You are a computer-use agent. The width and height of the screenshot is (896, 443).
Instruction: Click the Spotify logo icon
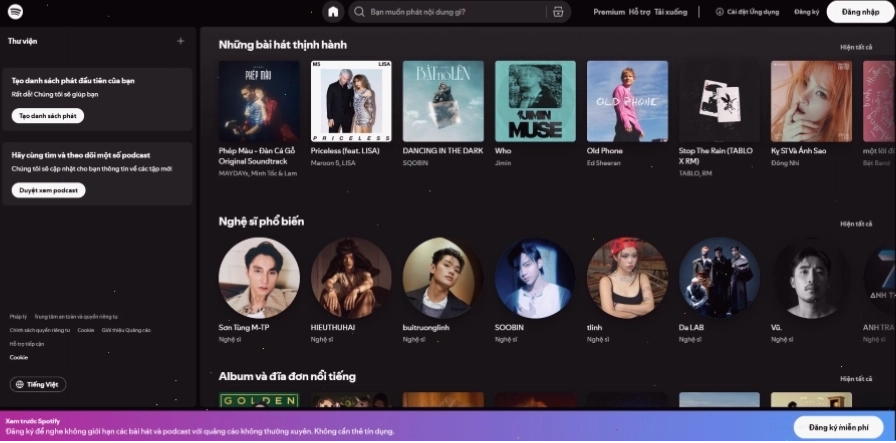click(15, 11)
